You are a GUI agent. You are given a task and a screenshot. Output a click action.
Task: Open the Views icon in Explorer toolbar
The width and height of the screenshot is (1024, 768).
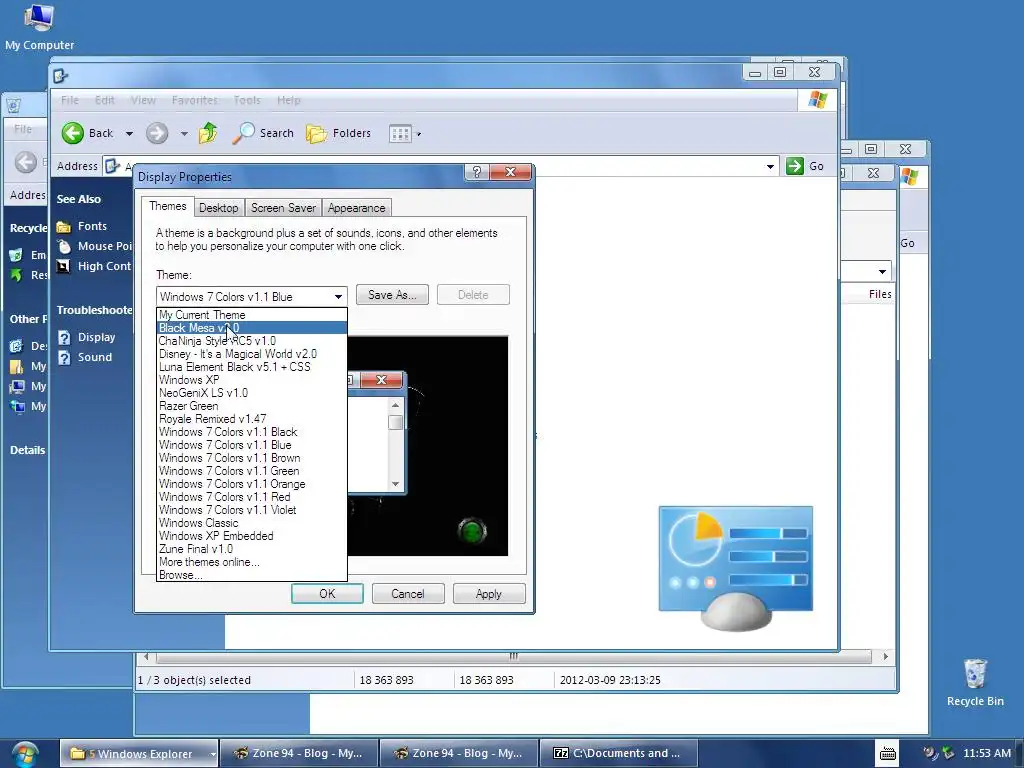click(400, 134)
